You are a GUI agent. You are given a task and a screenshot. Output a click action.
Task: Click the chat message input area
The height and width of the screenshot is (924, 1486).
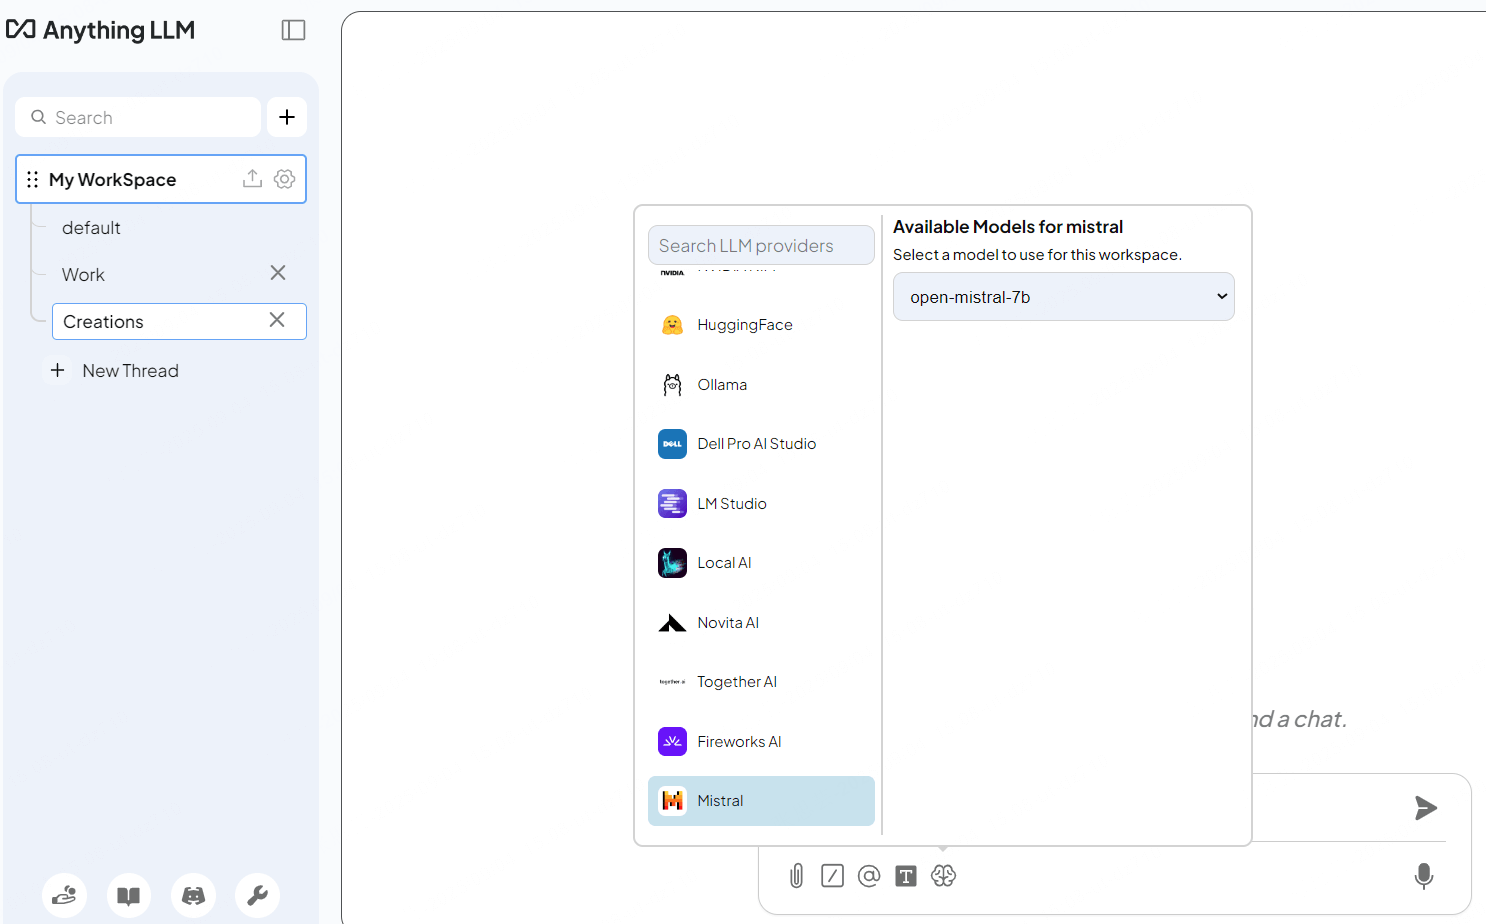(x=1328, y=808)
